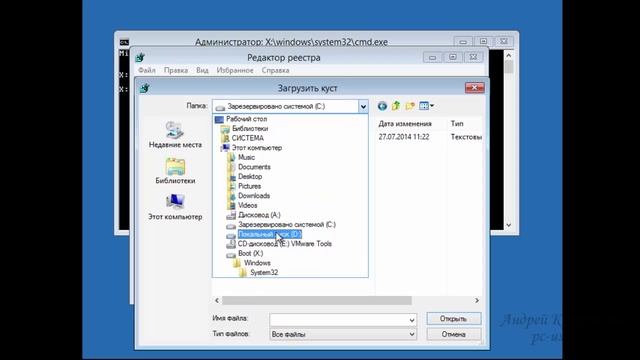Click the Отмена button
Image resolution: width=640 pixels, height=360 pixels.
point(453,334)
